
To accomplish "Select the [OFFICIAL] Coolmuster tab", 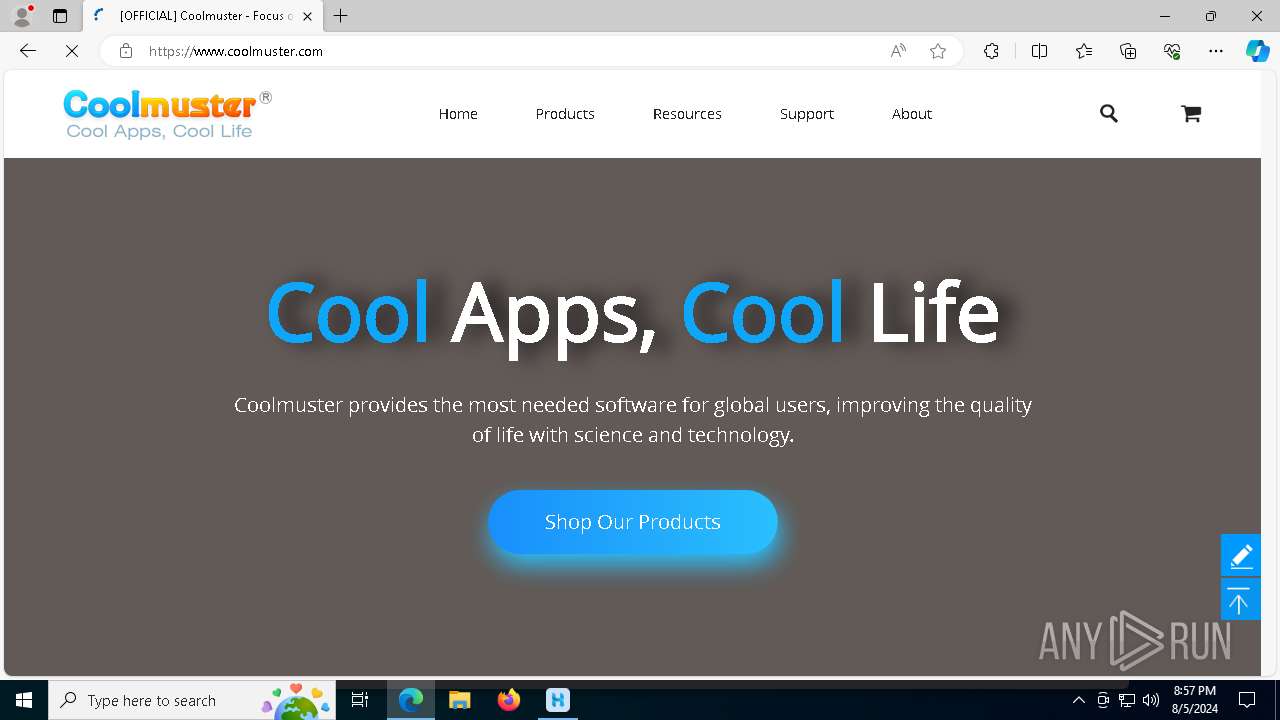I will (x=203, y=16).
